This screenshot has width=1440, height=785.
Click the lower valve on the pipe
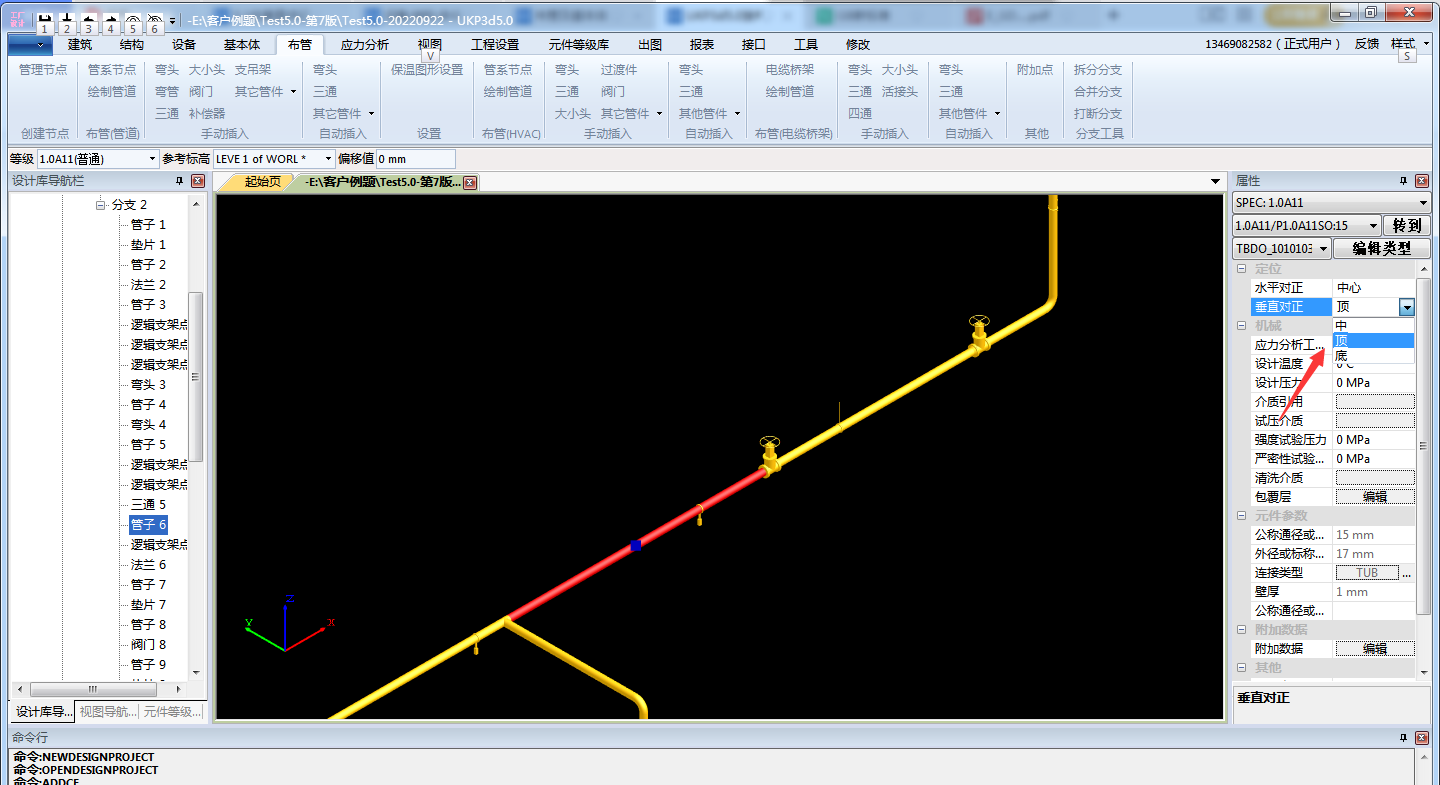[x=769, y=456]
